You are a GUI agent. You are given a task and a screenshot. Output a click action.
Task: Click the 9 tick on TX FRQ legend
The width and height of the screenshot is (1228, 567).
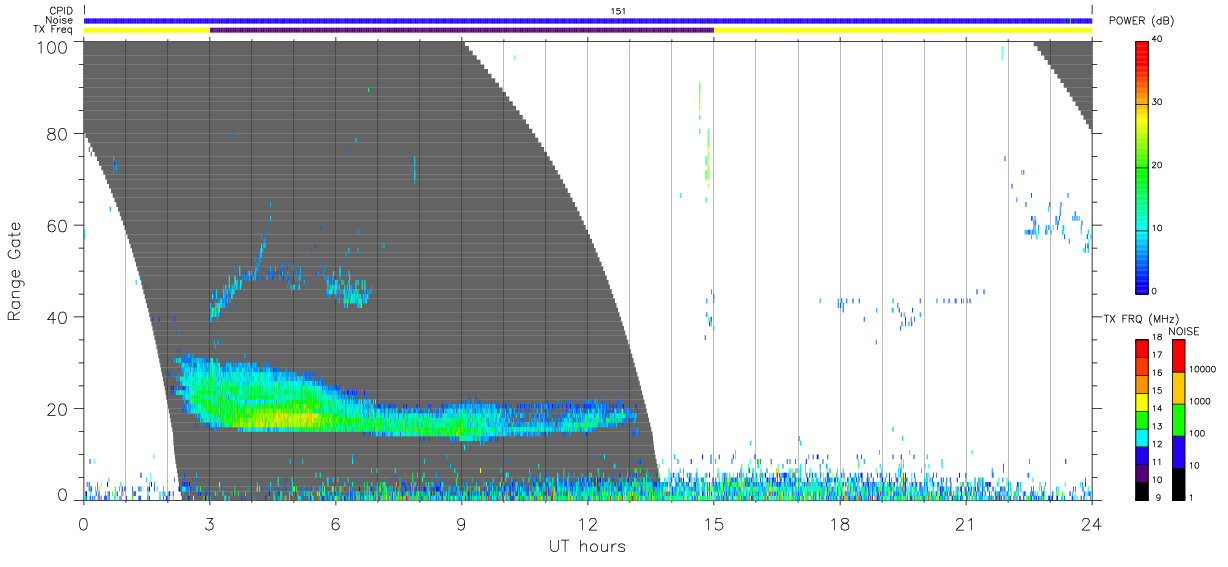coord(1156,497)
